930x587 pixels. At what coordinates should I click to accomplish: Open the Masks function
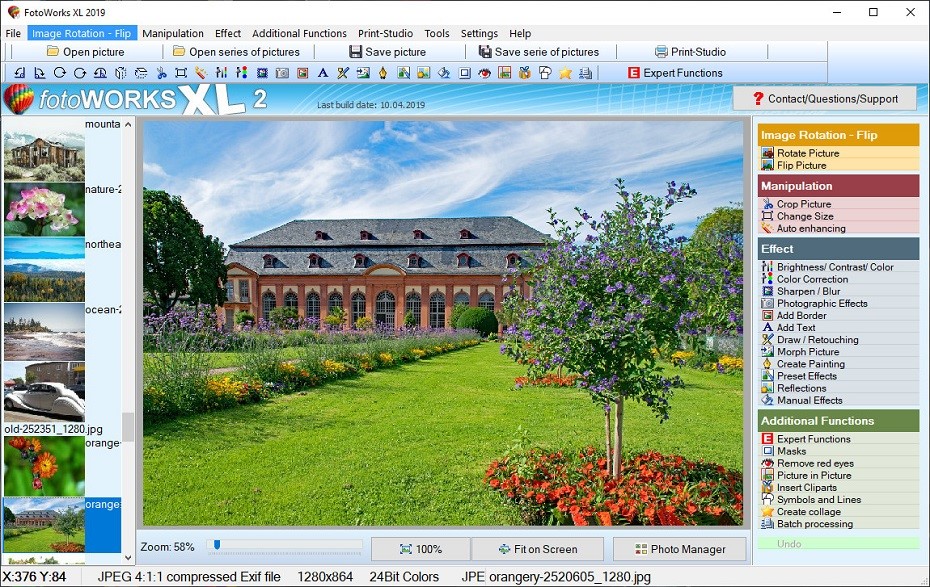[791, 451]
